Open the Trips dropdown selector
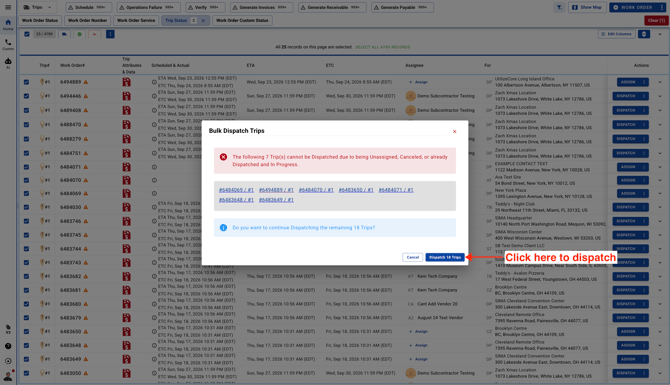670x385 pixels. point(38,7)
